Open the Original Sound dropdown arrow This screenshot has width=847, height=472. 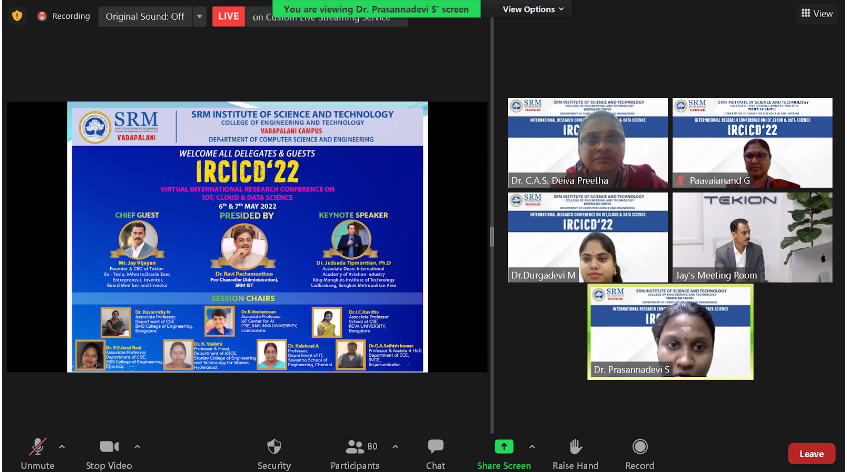[x=199, y=16]
